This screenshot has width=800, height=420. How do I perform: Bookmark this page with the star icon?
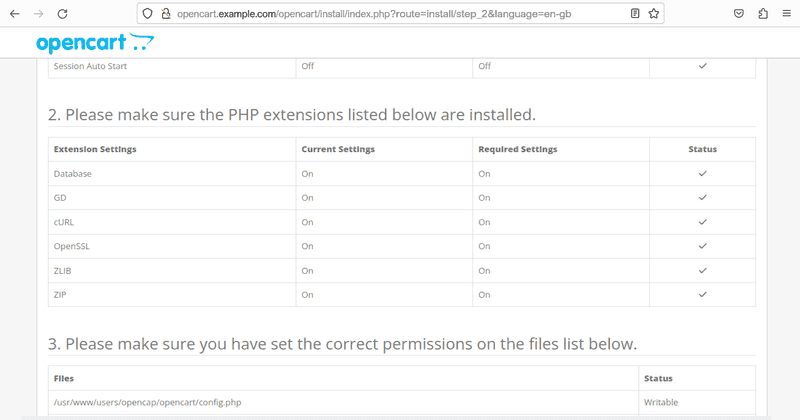click(x=654, y=14)
